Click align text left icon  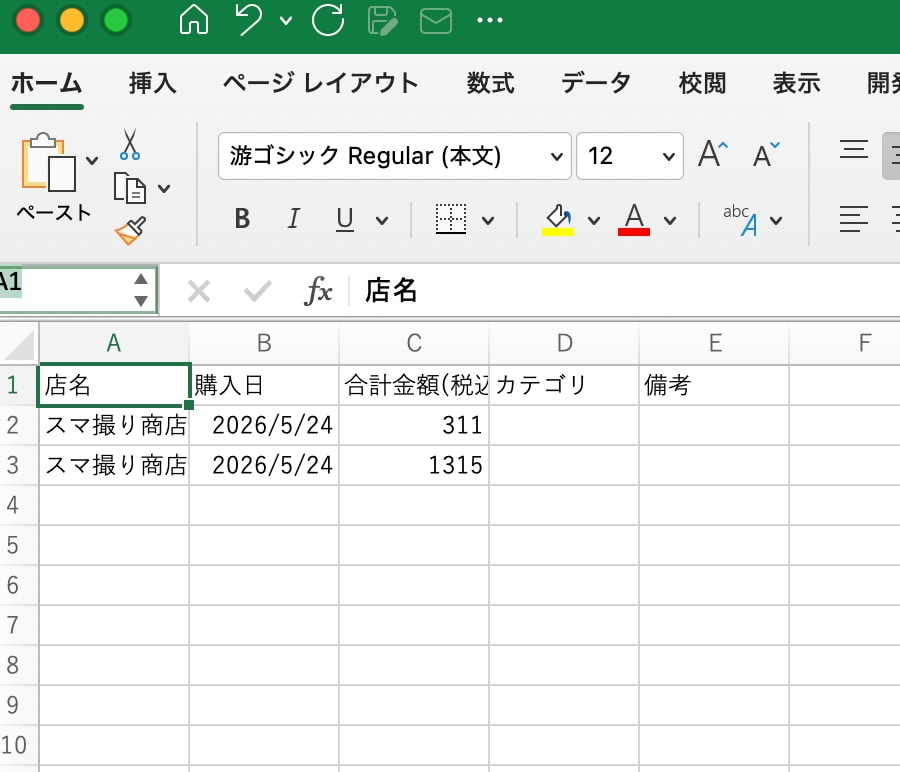coord(854,219)
